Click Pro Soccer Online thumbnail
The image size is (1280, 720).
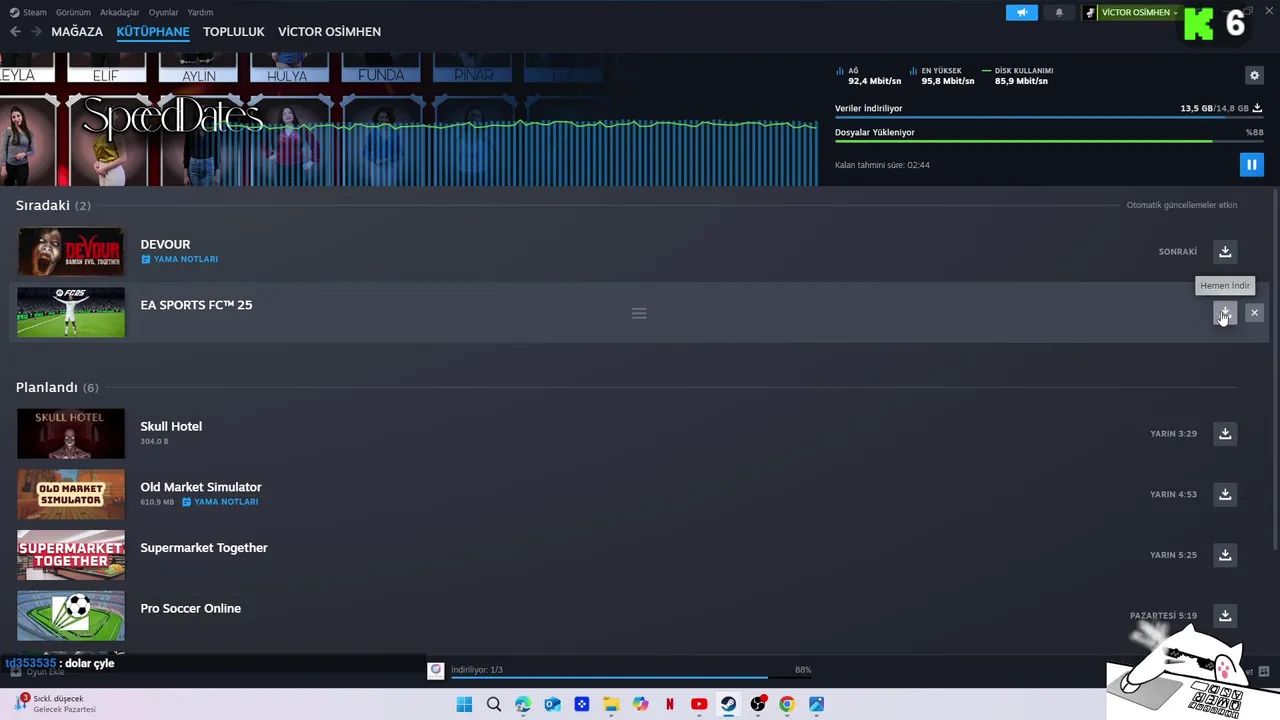click(71, 615)
